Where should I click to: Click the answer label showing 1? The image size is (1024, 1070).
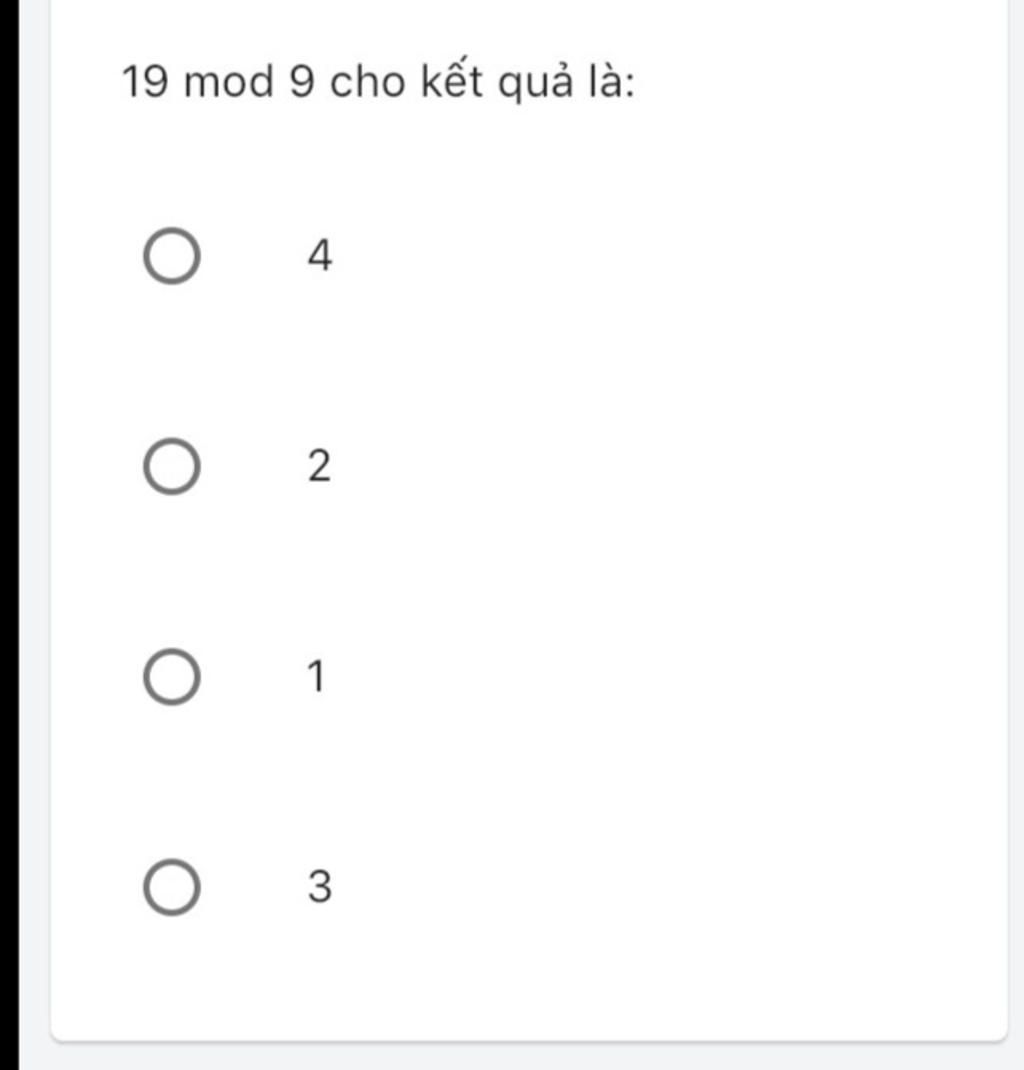(316, 676)
